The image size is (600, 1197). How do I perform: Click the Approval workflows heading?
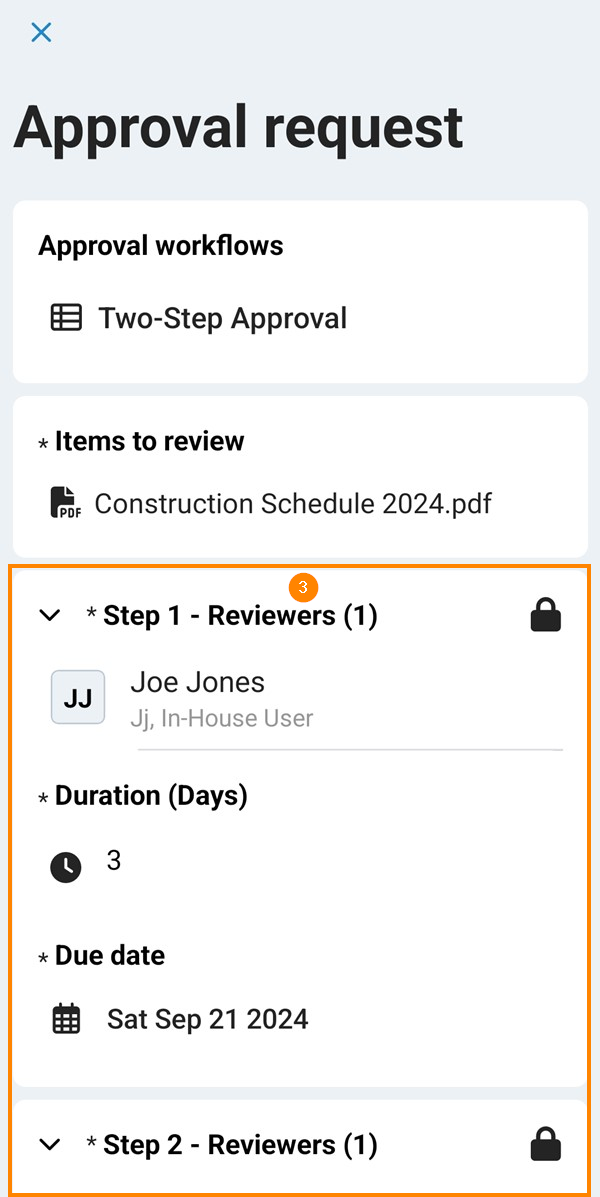point(161,246)
